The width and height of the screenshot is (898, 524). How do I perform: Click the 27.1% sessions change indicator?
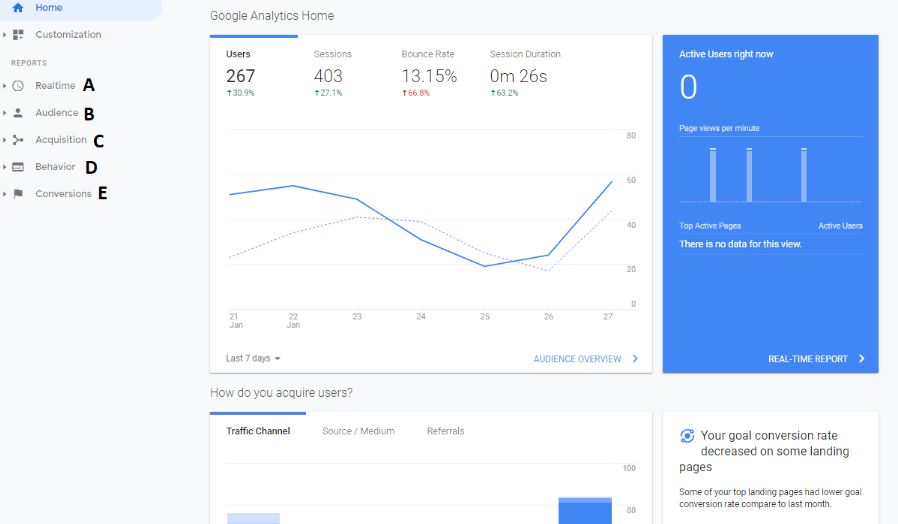328,93
